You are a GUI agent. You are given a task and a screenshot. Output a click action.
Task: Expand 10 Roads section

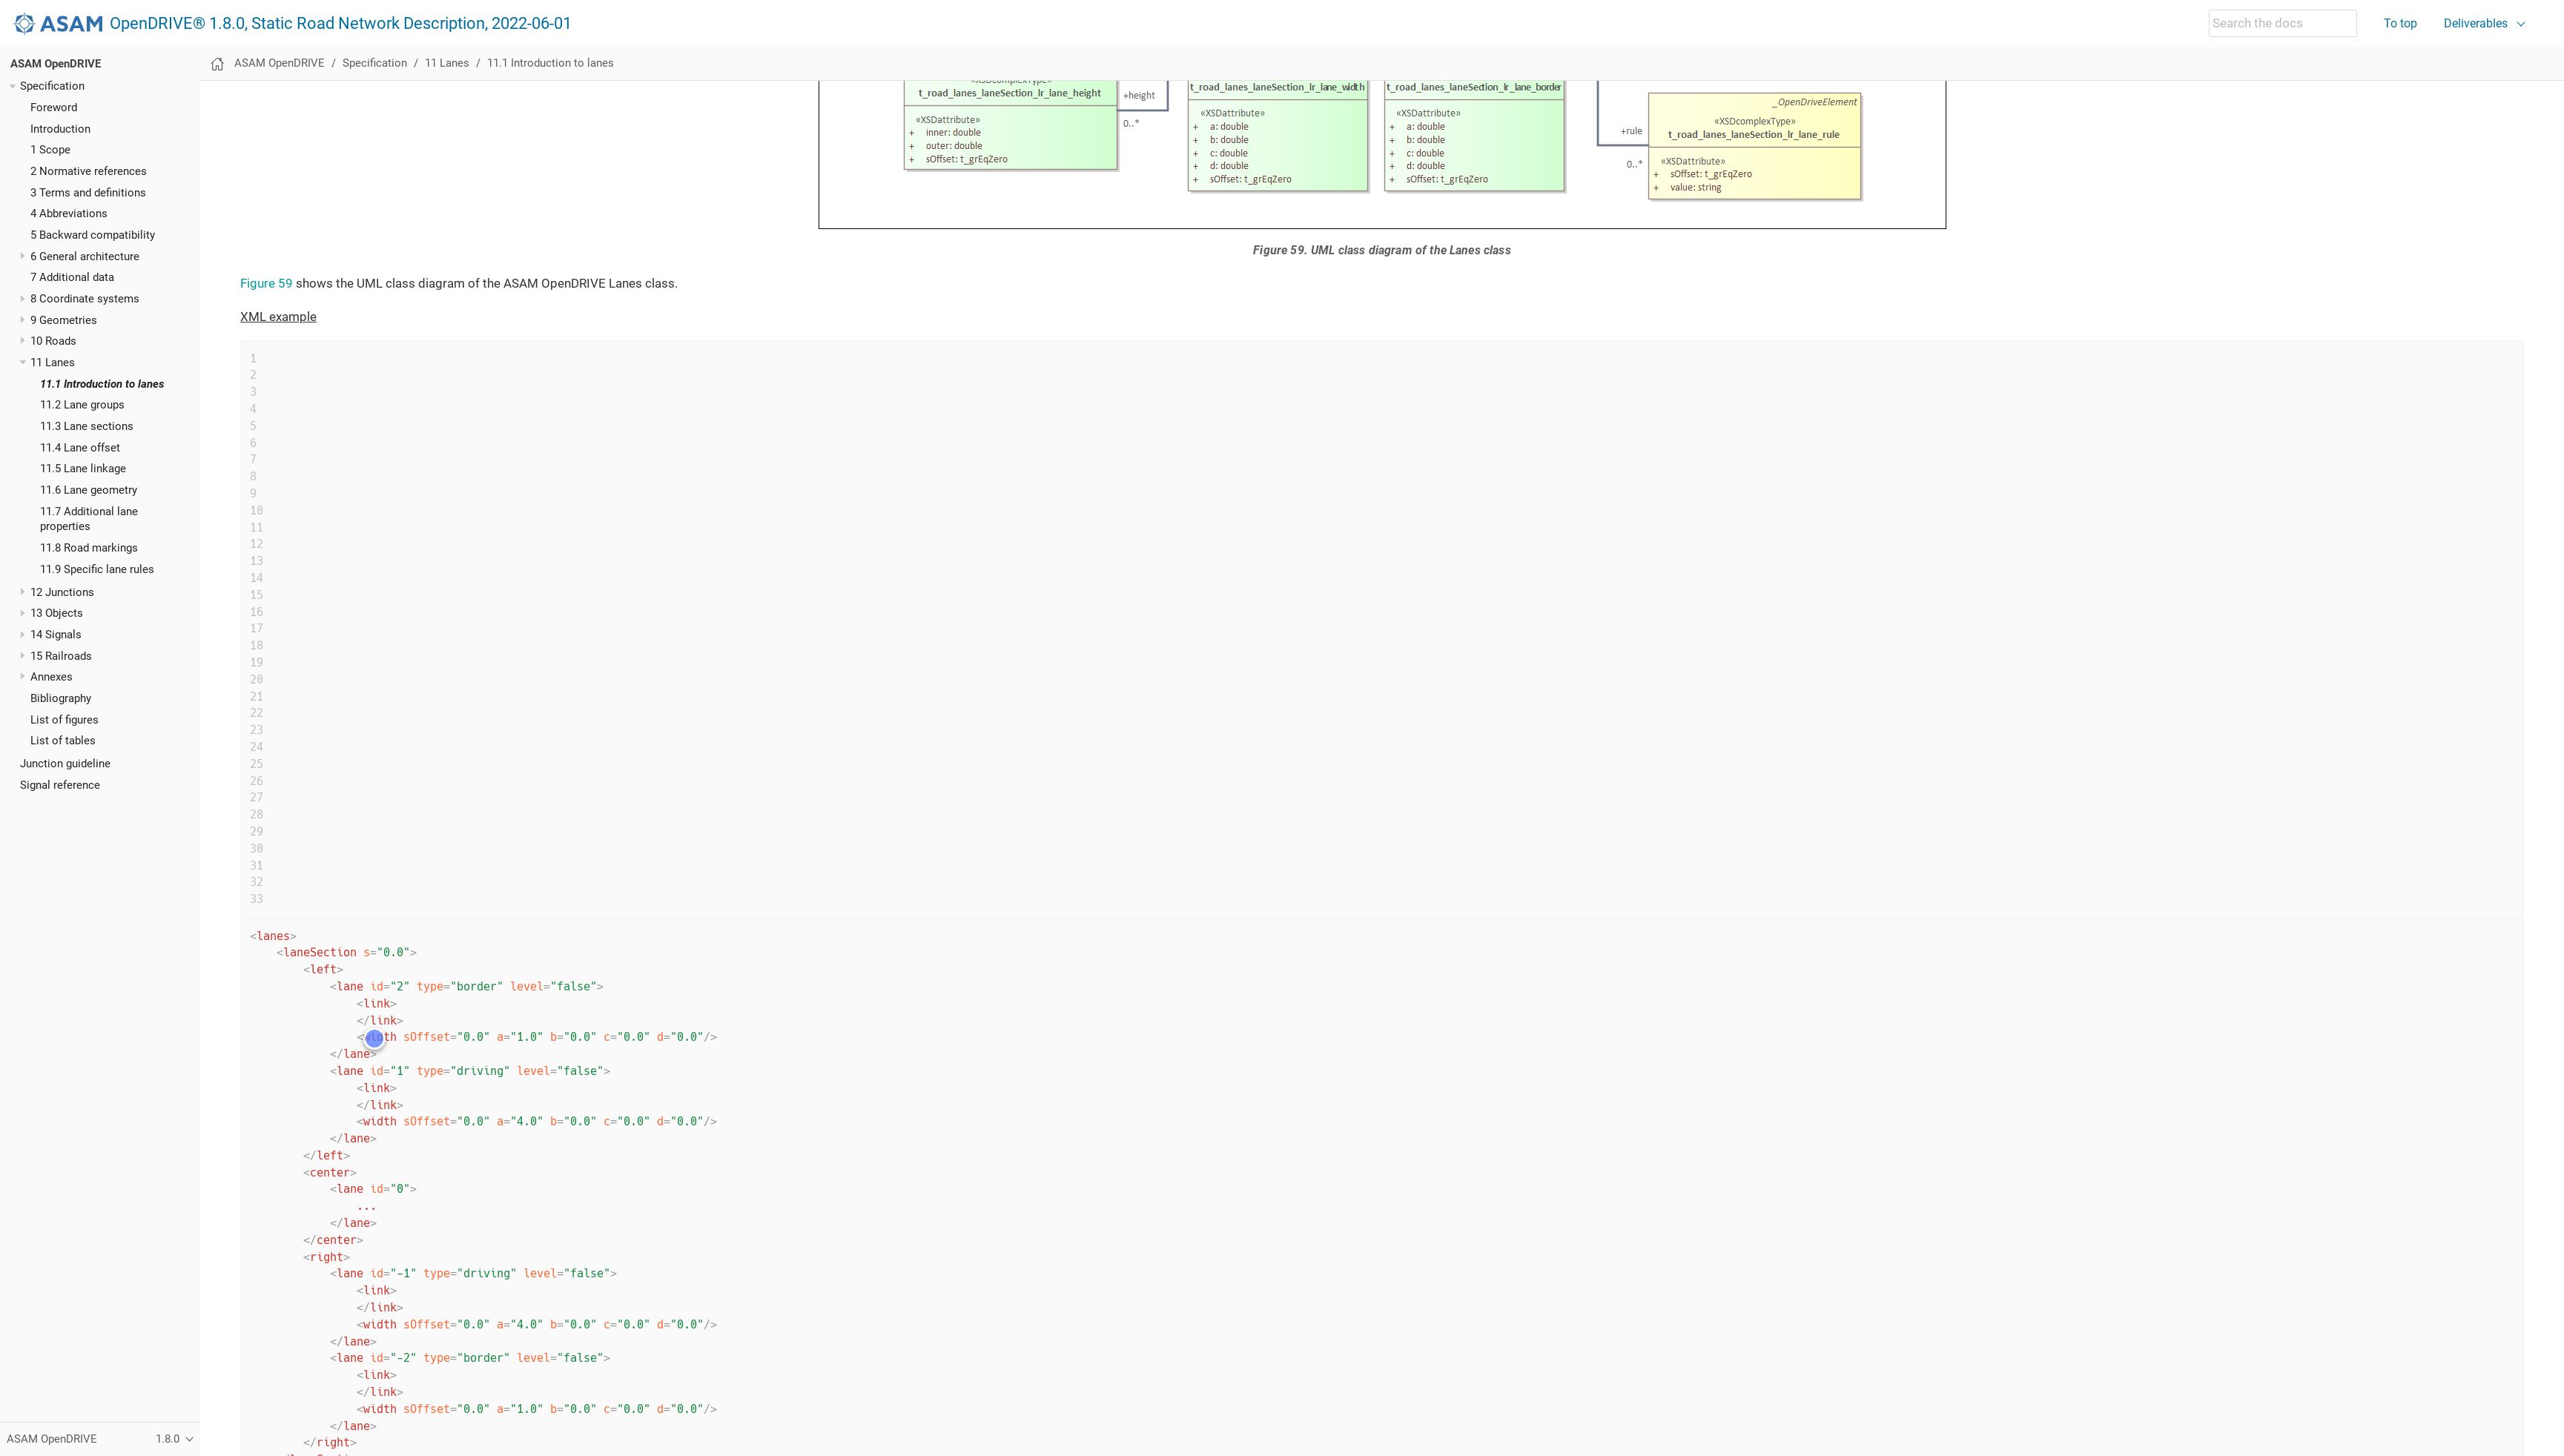click(22, 341)
